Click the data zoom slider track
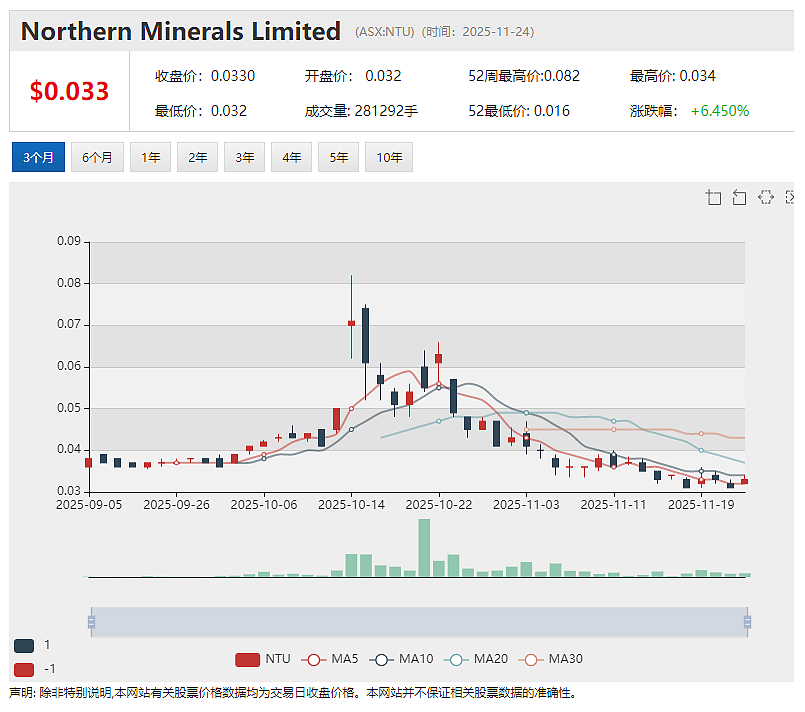The height and width of the screenshot is (712, 805). click(419, 622)
